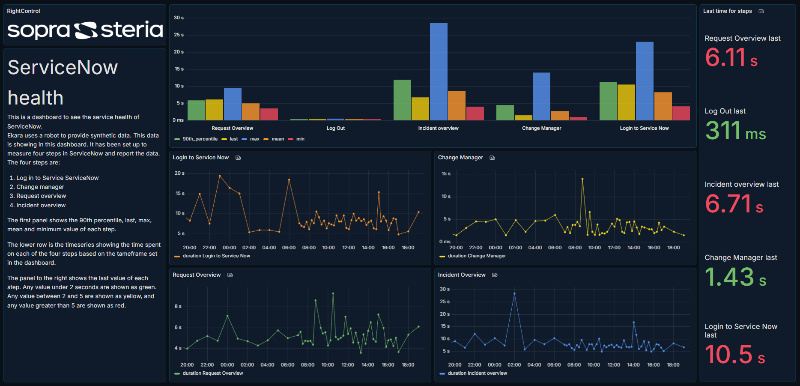Click the orange mean bar in Incident overview group
800x386 pixels.
[x=457, y=106]
